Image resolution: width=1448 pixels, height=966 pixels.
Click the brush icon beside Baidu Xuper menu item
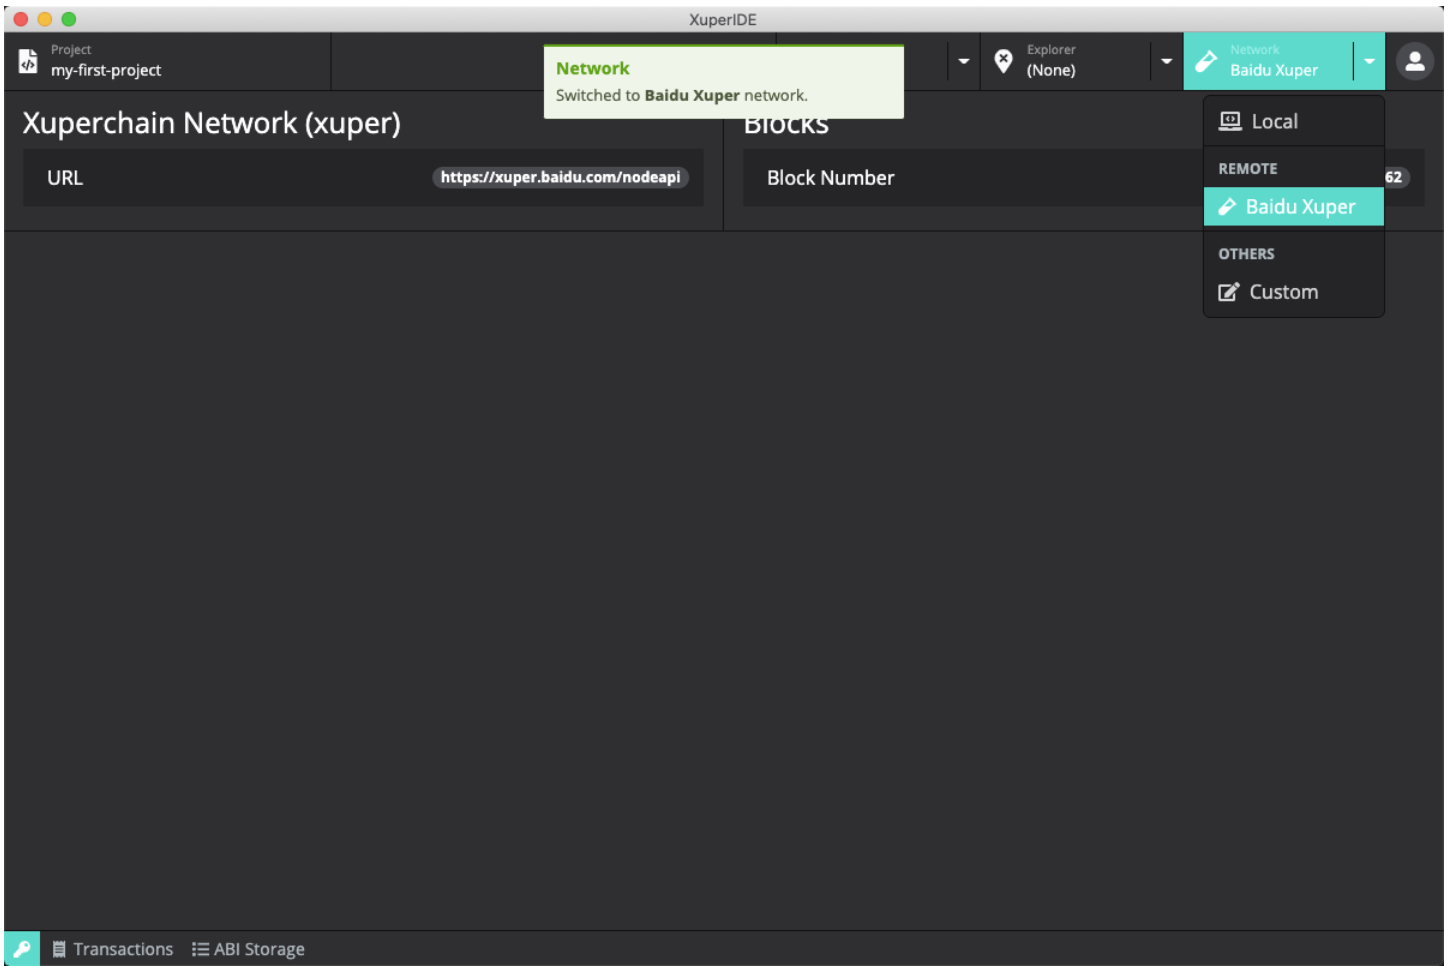[1227, 207]
